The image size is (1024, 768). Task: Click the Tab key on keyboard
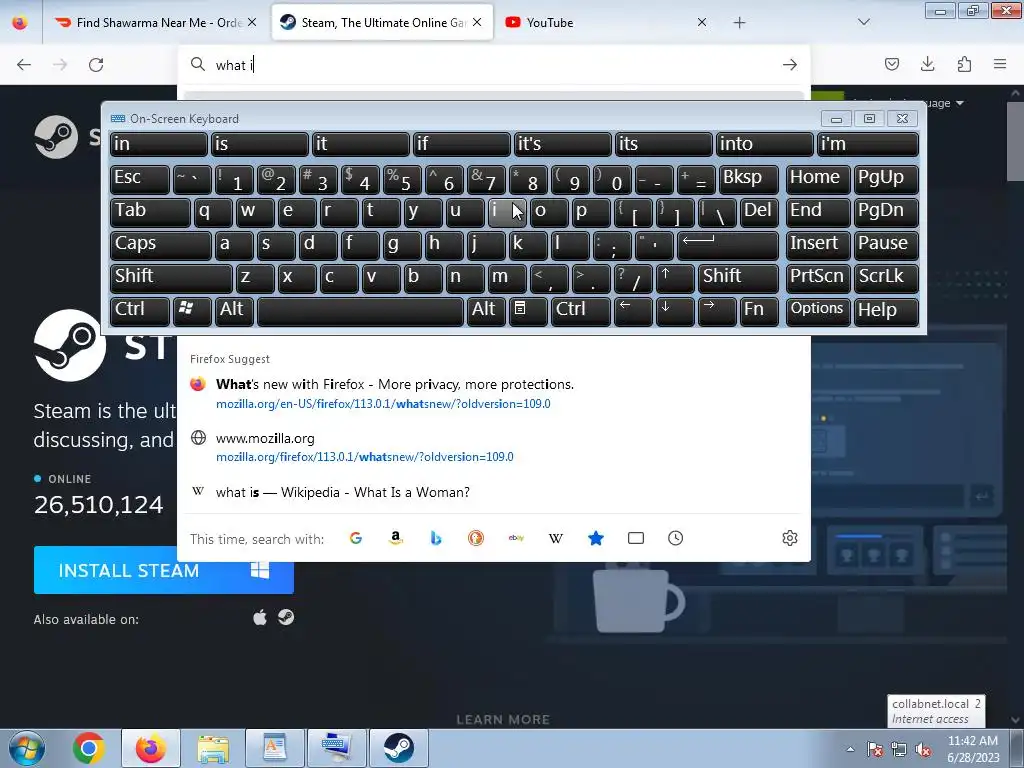click(x=150, y=212)
